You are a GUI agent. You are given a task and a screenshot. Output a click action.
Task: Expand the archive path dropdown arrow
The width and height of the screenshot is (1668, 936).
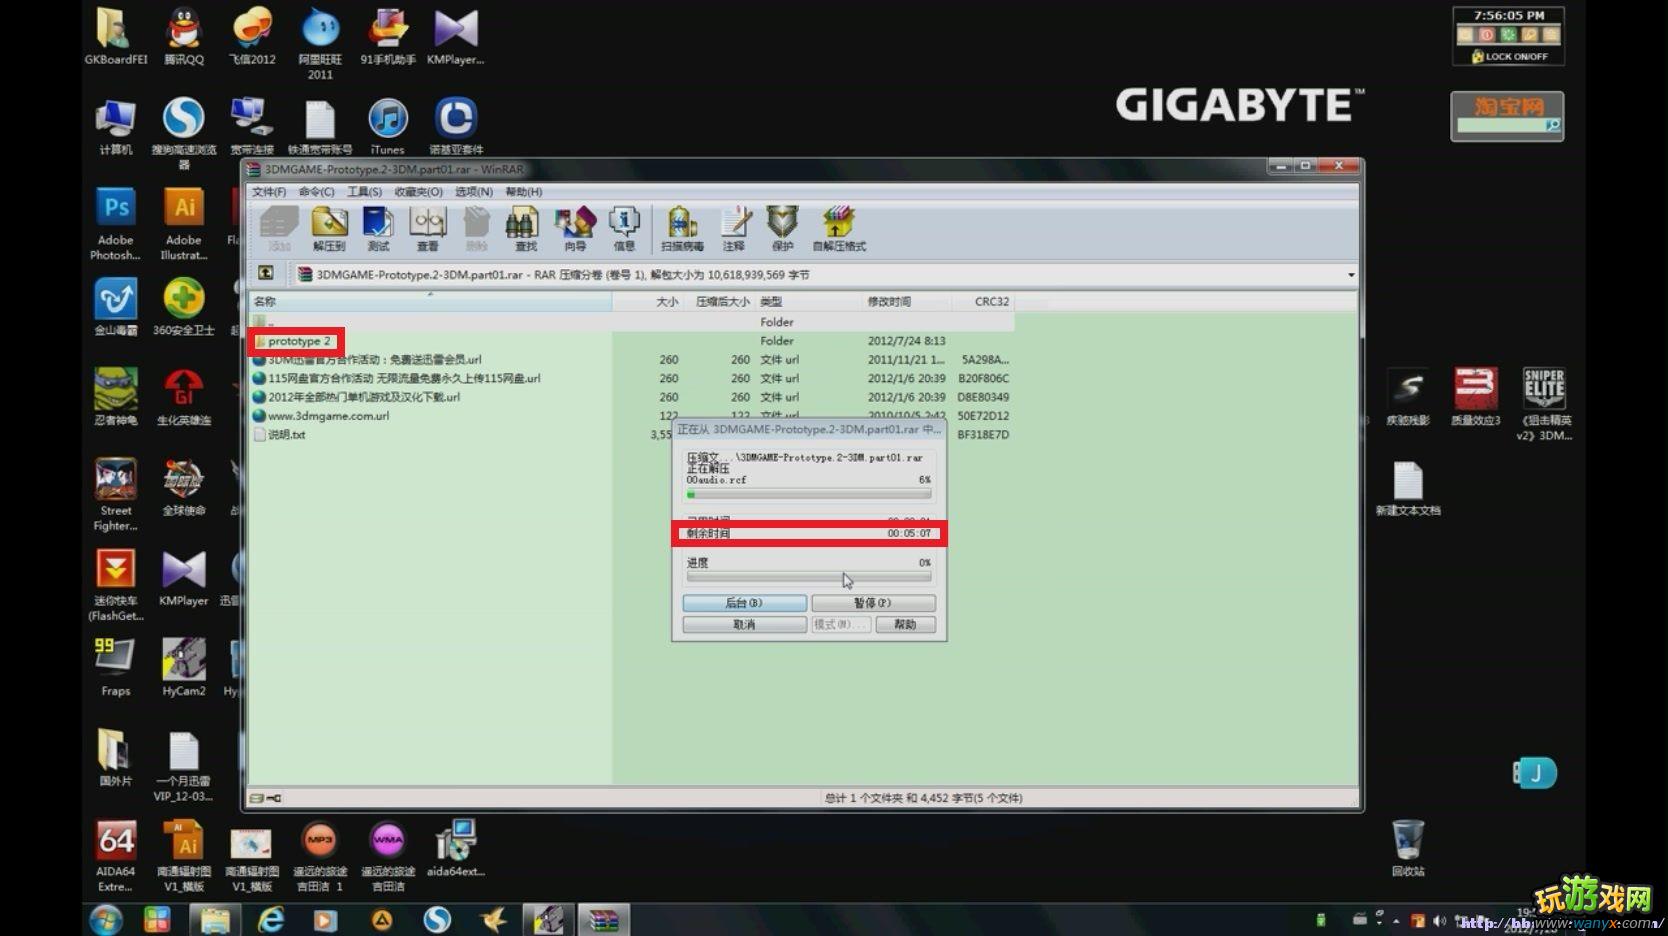point(1350,275)
